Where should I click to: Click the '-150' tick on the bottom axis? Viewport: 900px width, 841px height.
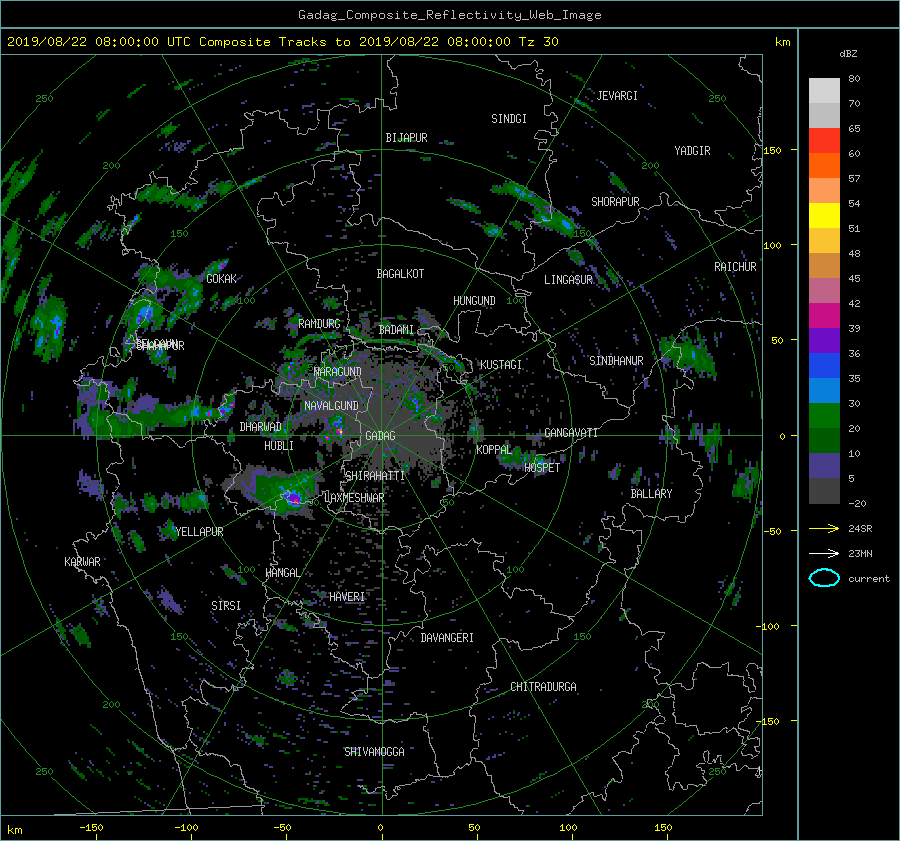91,828
